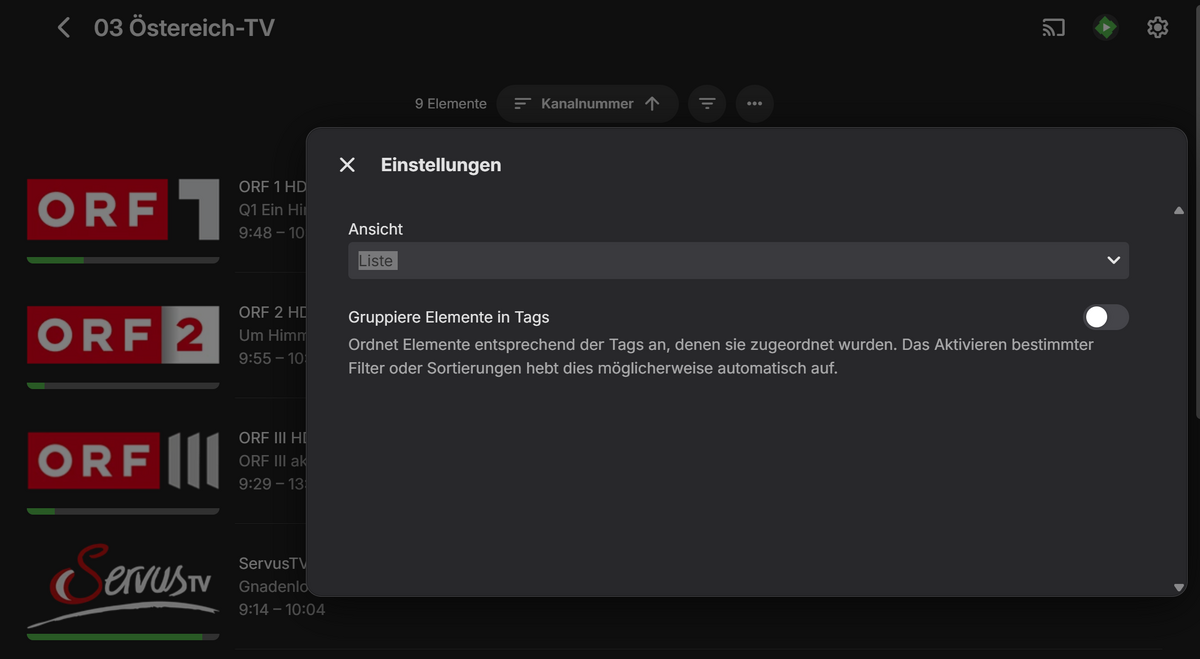Close the Einstellungen dialog

(347, 165)
